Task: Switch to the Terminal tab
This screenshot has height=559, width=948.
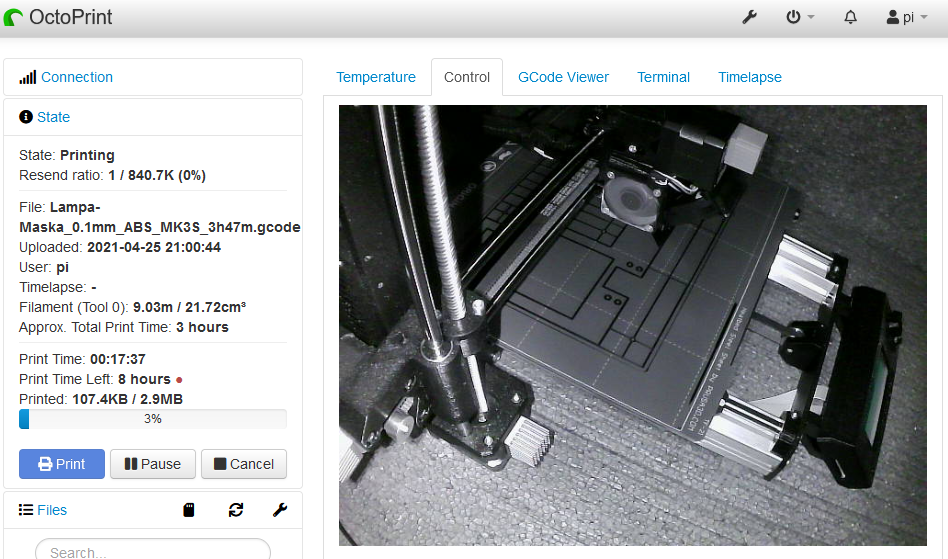Action: pos(663,77)
